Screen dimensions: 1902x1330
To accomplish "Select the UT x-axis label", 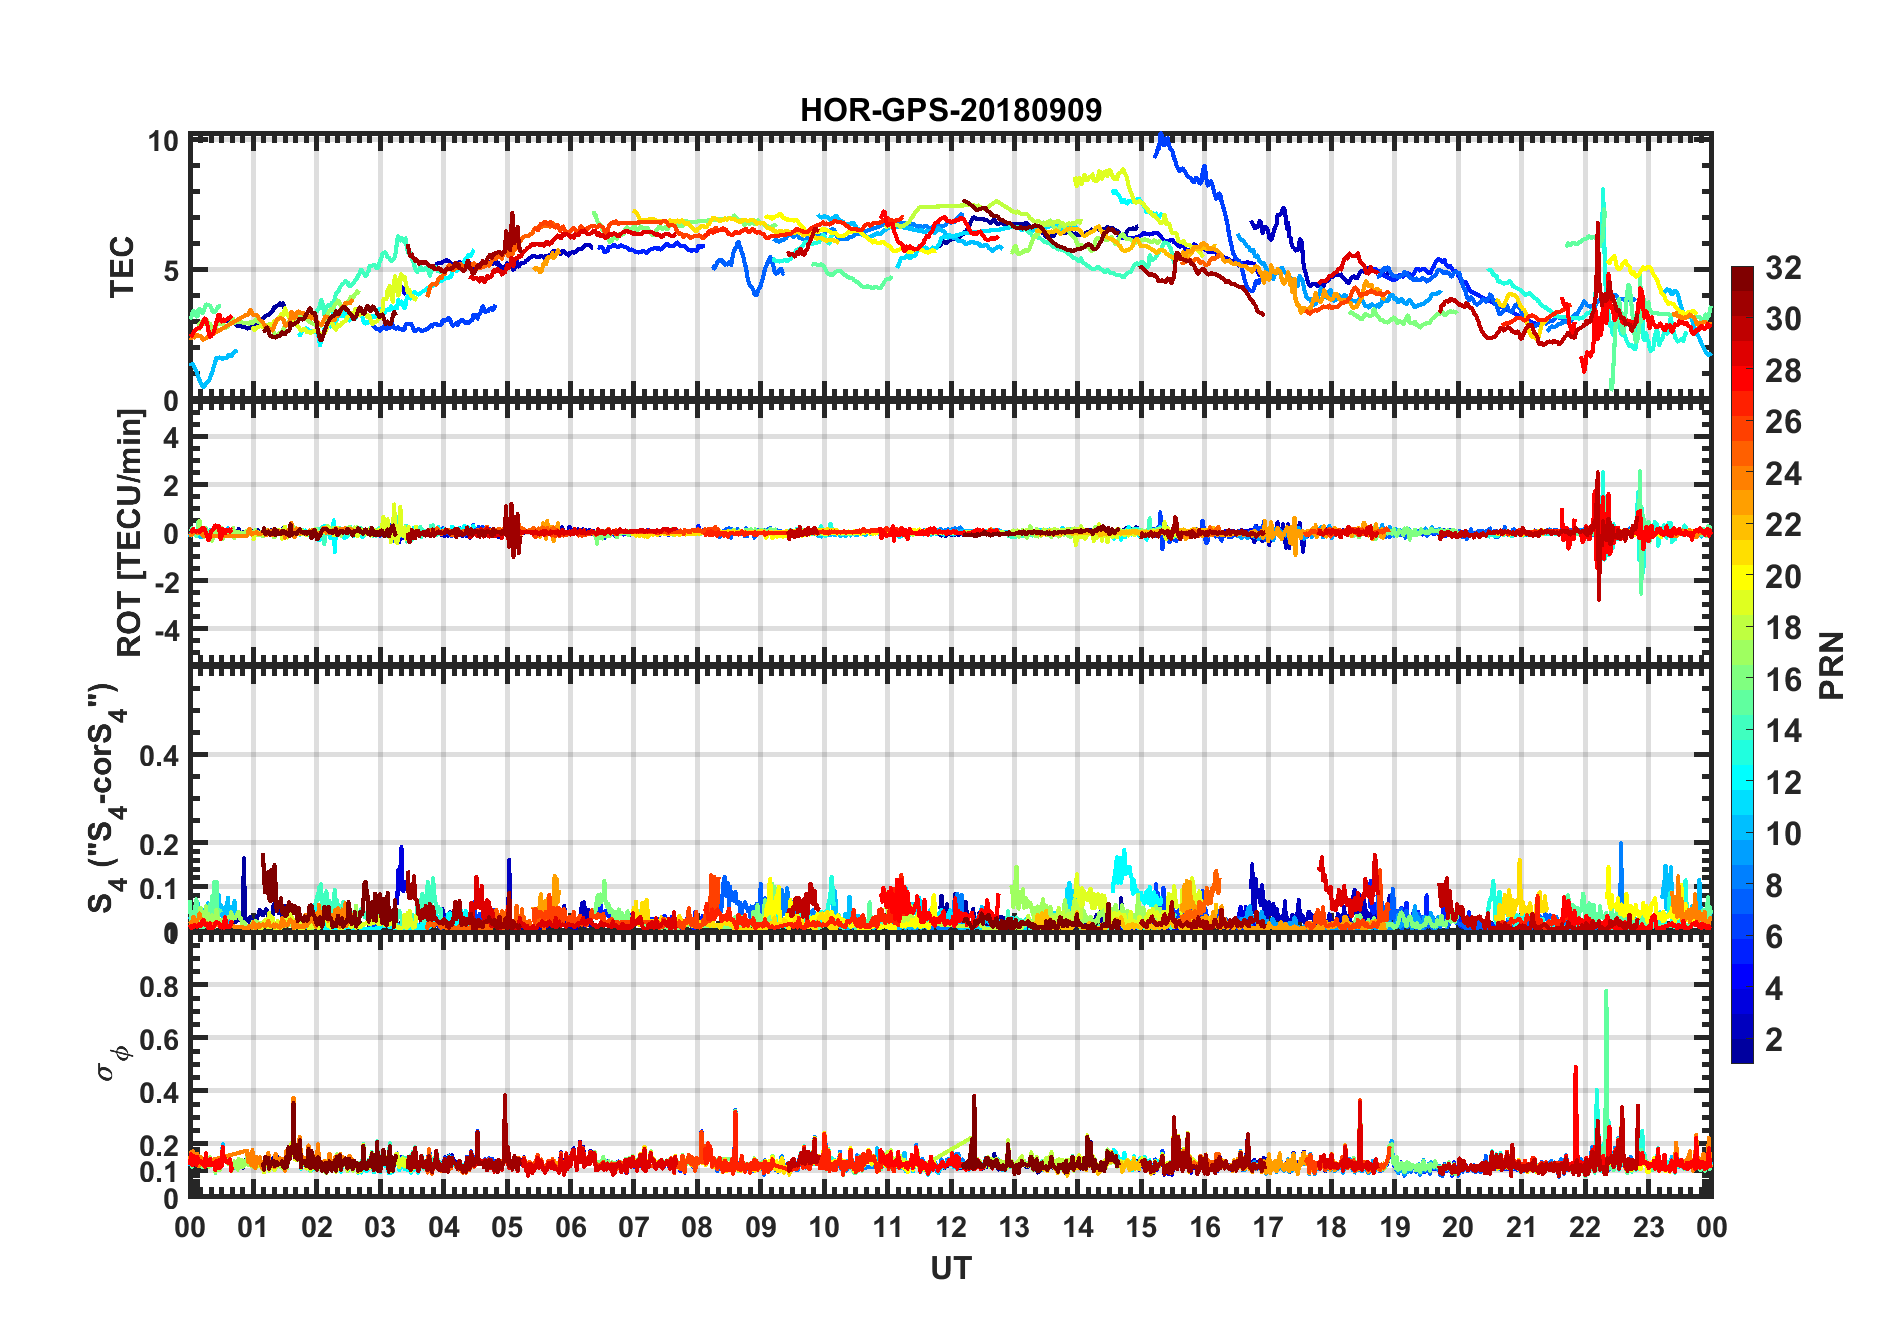I will pyautogui.click(x=951, y=1269).
